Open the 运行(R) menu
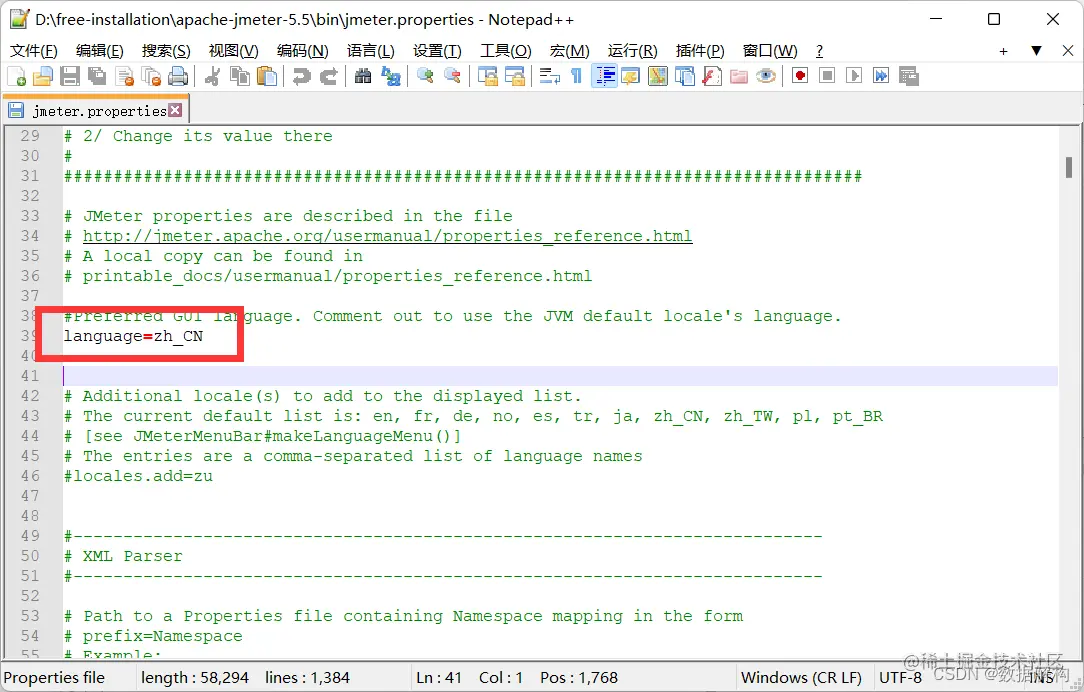The width and height of the screenshot is (1084, 692). (x=633, y=51)
